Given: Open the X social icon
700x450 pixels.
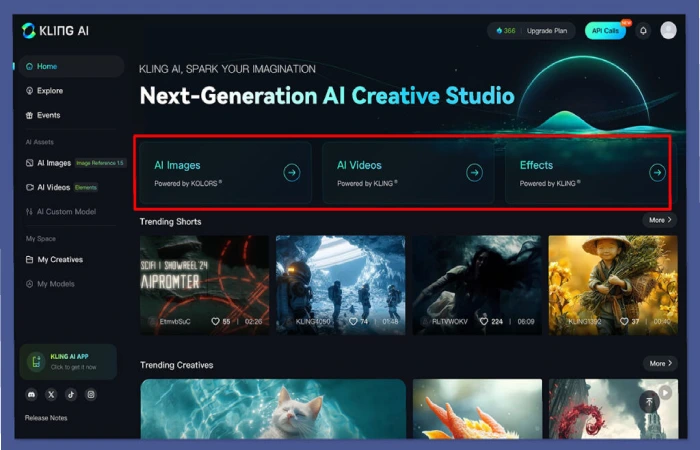Looking at the screenshot, I should pyautogui.click(x=51, y=395).
